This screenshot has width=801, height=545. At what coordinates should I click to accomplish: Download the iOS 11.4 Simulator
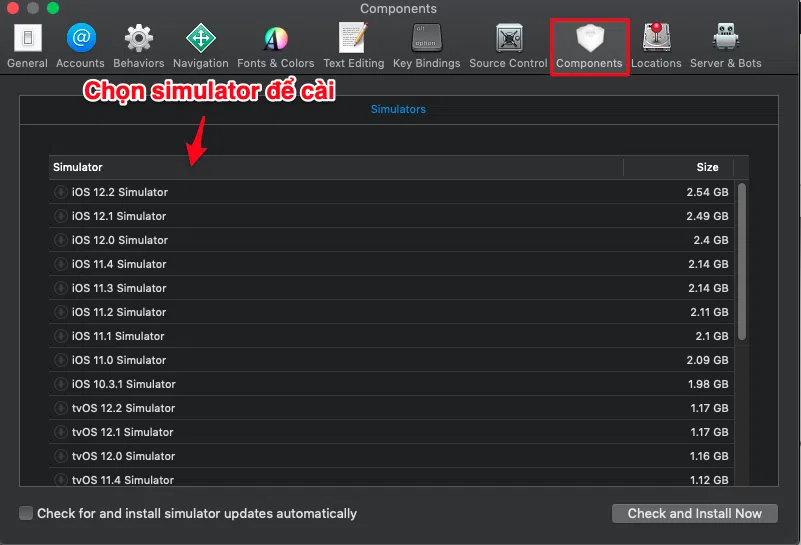click(x=61, y=264)
